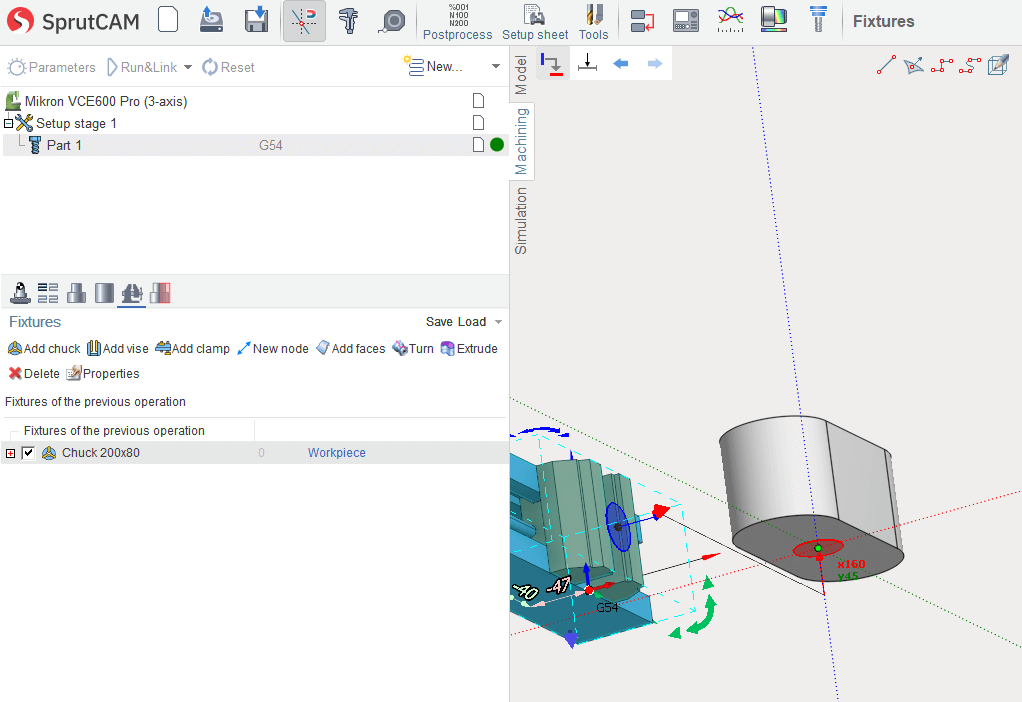This screenshot has width=1022, height=702.
Task: Click the isometric view cube icon
Action: [997, 66]
